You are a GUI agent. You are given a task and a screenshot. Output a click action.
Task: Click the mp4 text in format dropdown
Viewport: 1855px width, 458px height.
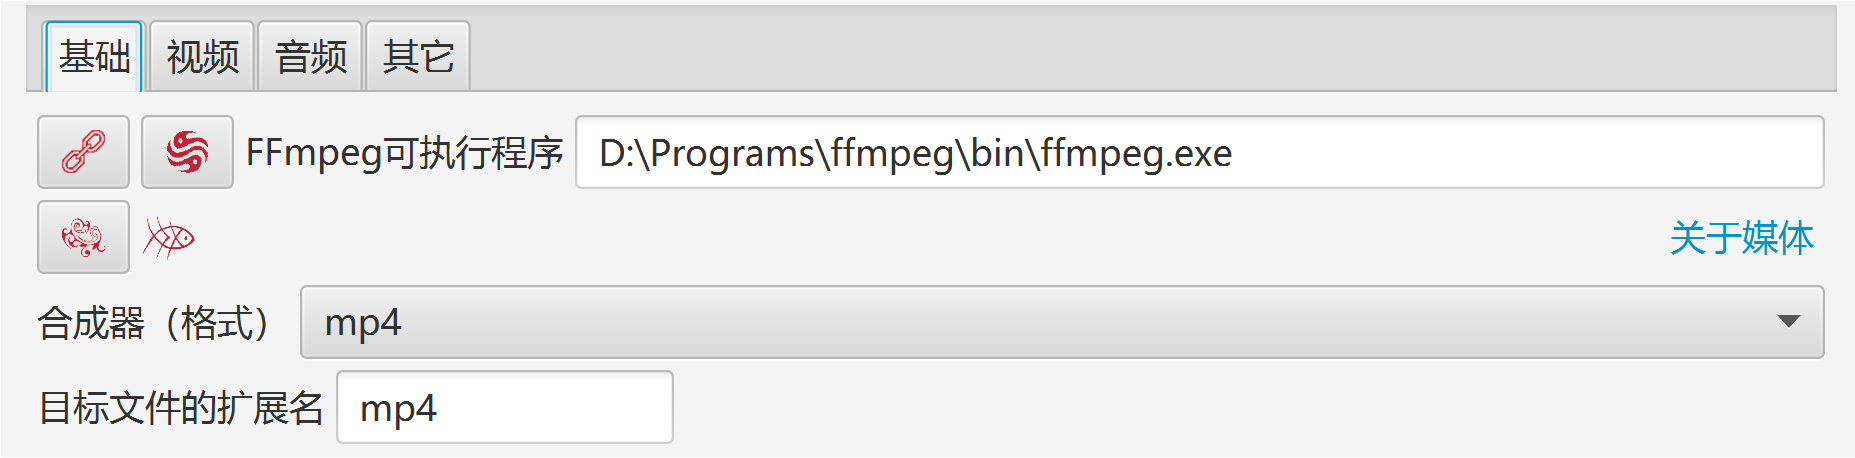click(363, 324)
